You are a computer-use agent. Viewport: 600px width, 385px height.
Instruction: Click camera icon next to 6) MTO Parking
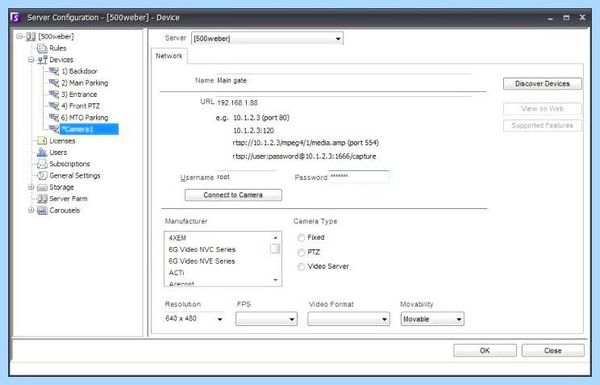coord(54,117)
